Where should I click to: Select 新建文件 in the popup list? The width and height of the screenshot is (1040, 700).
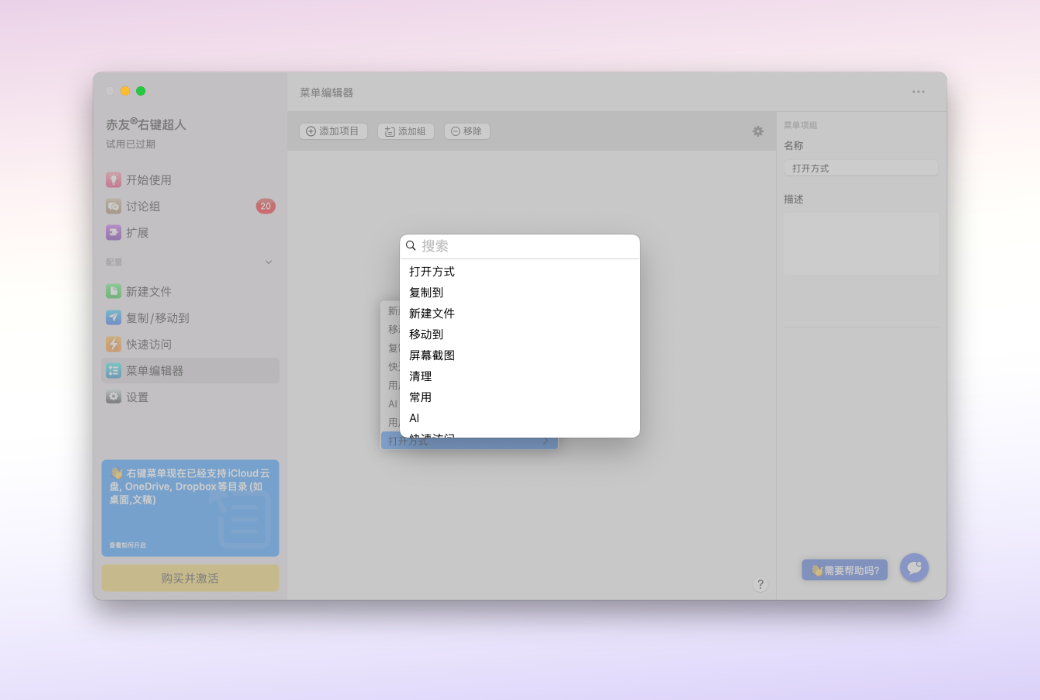[x=520, y=313]
